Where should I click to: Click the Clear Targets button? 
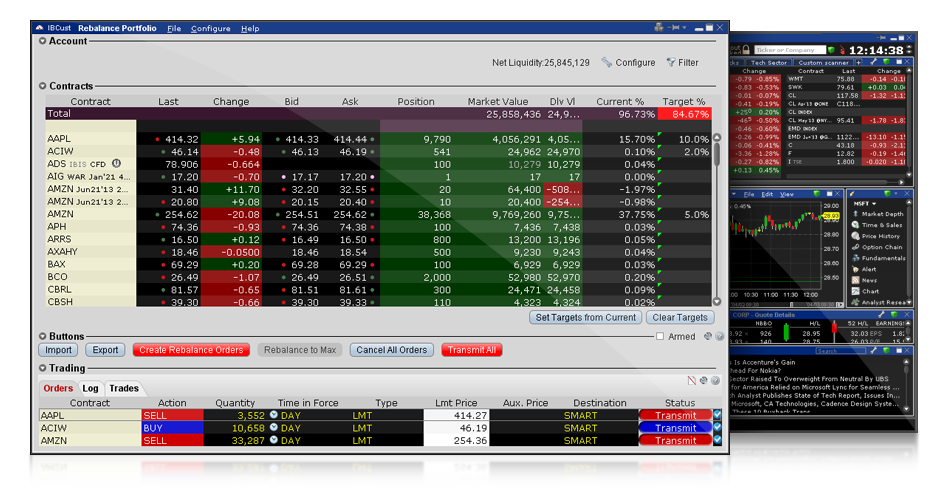tap(680, 317)
